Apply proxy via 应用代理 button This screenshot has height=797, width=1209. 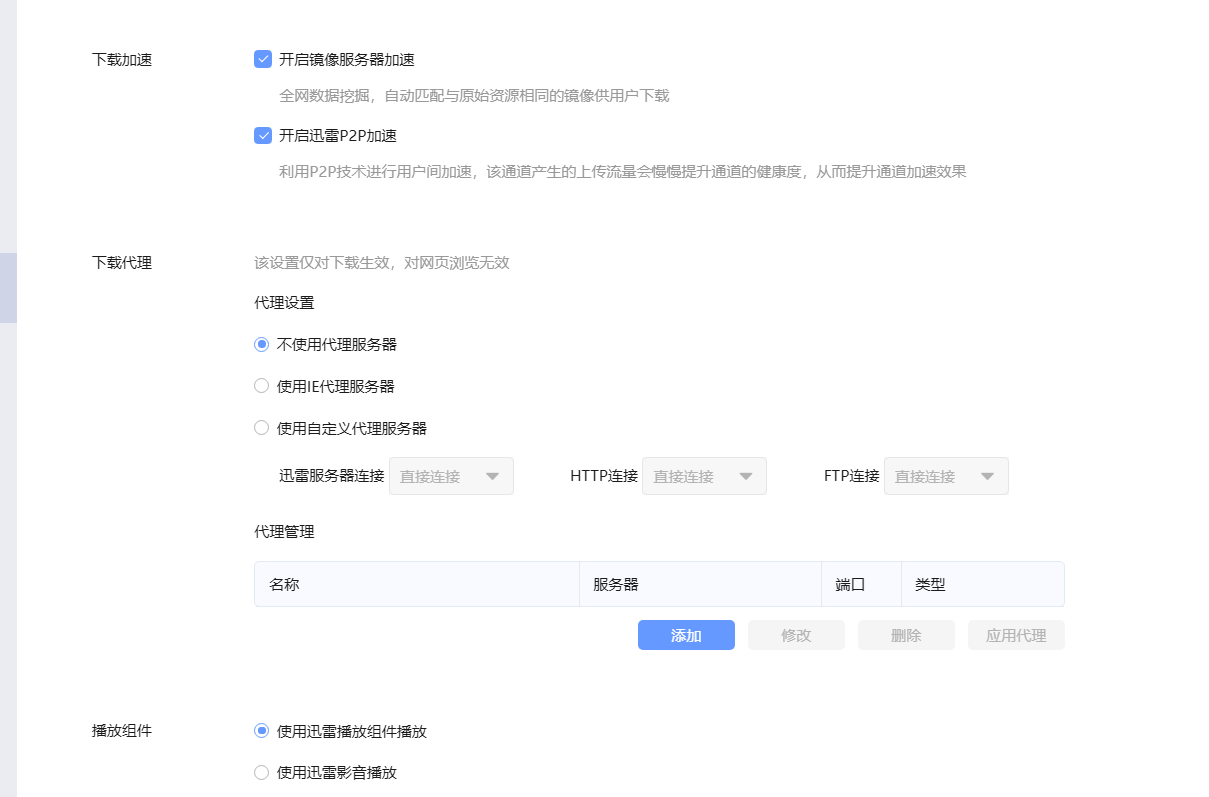1015,635
